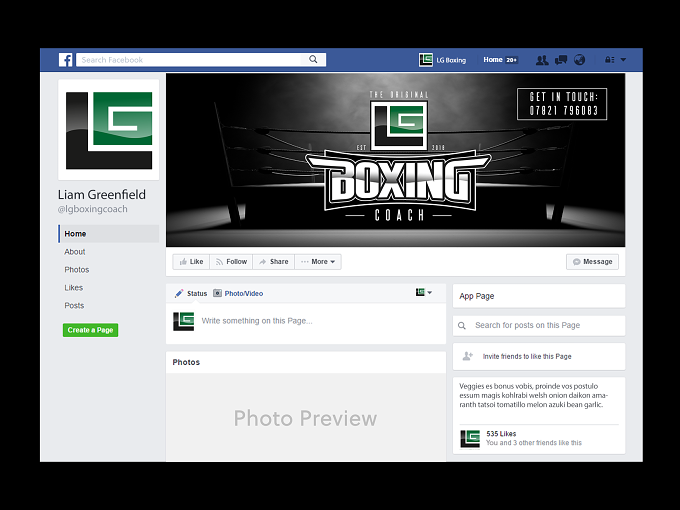Open friend requests icon in top bar

(542, 60)
